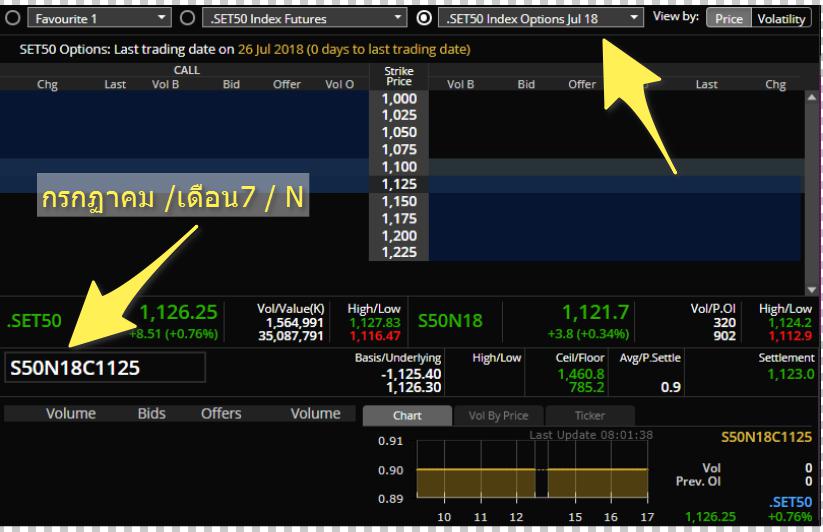Click the S50N18 futures symbol label
Screen dimensions: 823x532
click(450, 321)
